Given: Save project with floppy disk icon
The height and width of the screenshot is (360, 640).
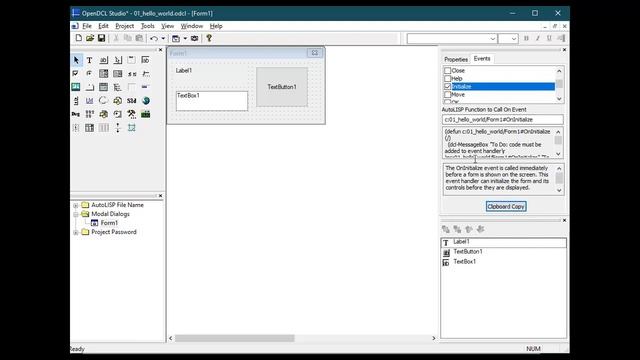Looking at the screenshot, I should pyautogui.click(x=101, y=38).
